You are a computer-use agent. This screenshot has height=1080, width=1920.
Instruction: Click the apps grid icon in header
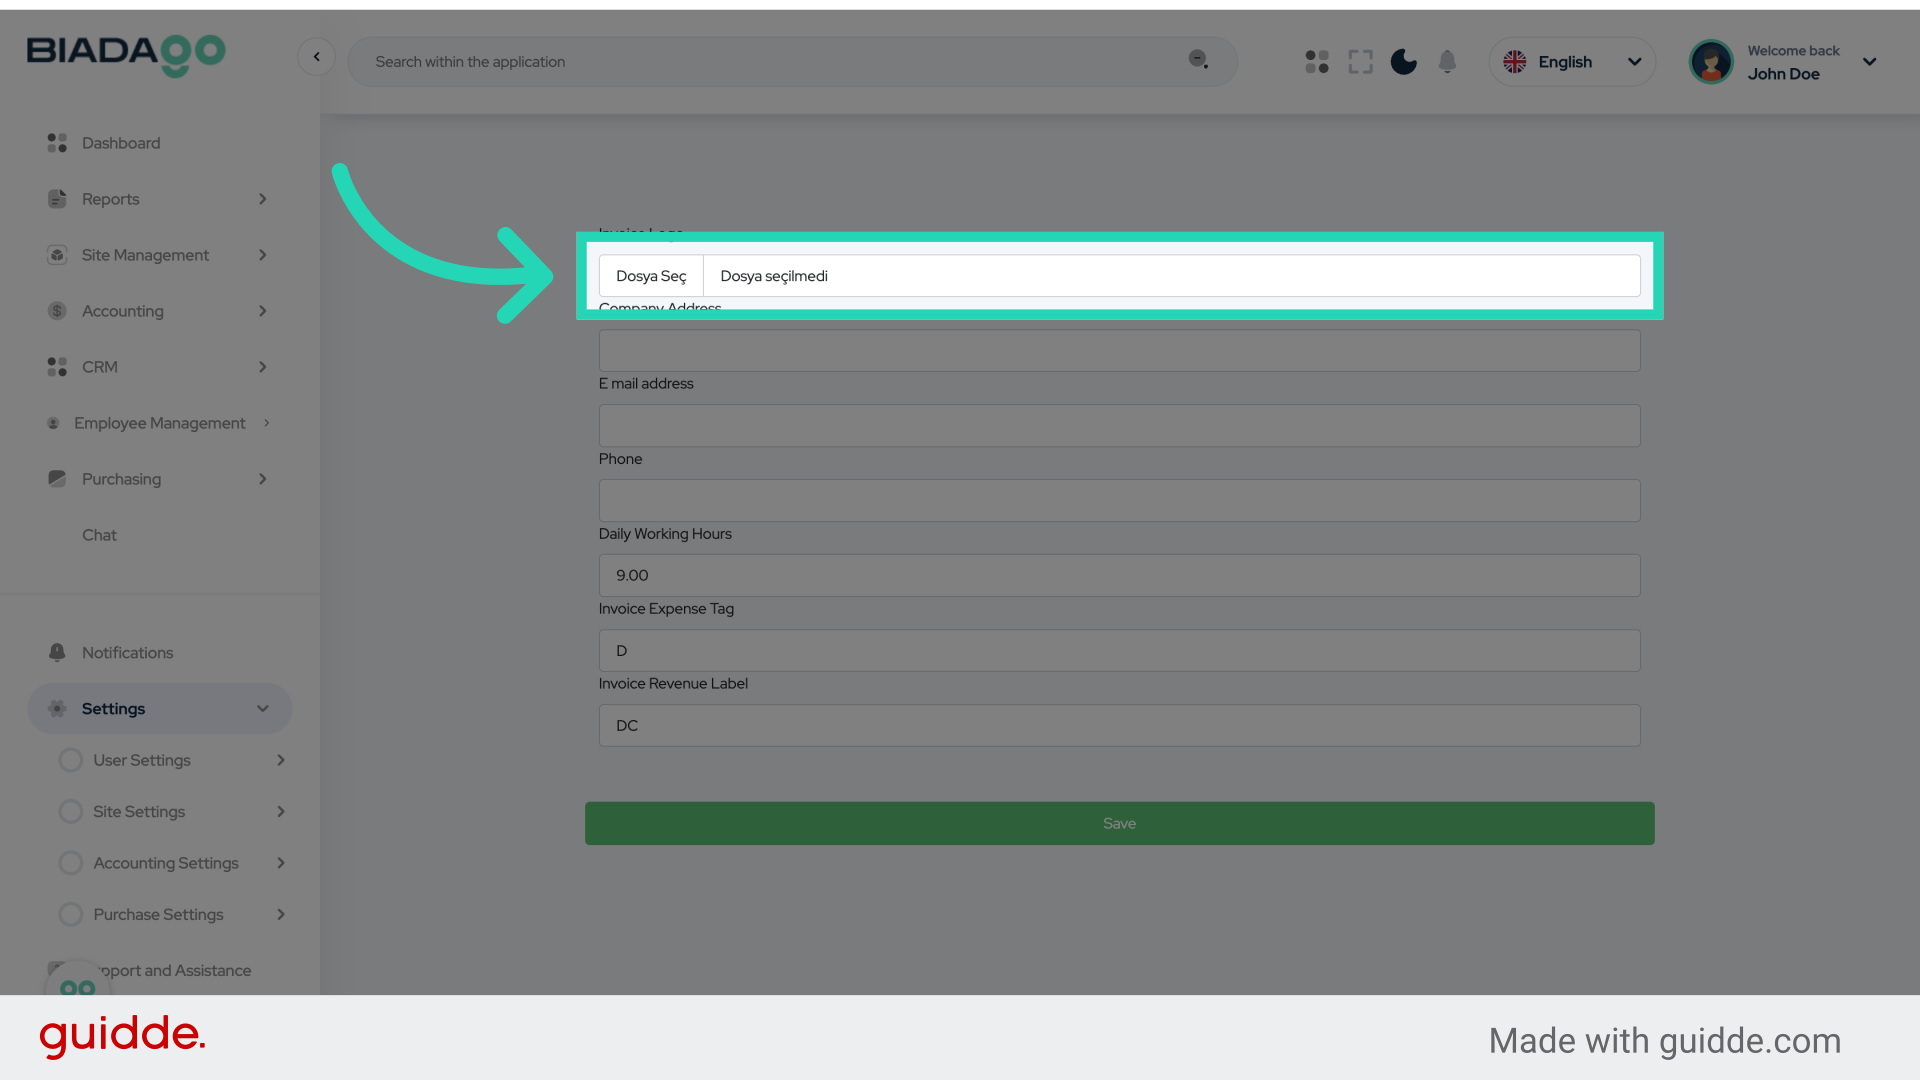click(1317, 62)
